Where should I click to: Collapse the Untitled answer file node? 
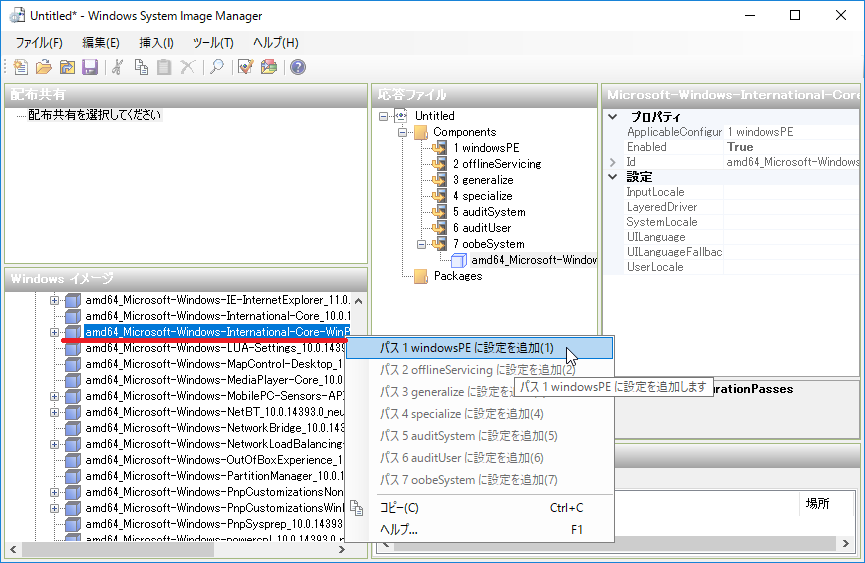(383, 116)
